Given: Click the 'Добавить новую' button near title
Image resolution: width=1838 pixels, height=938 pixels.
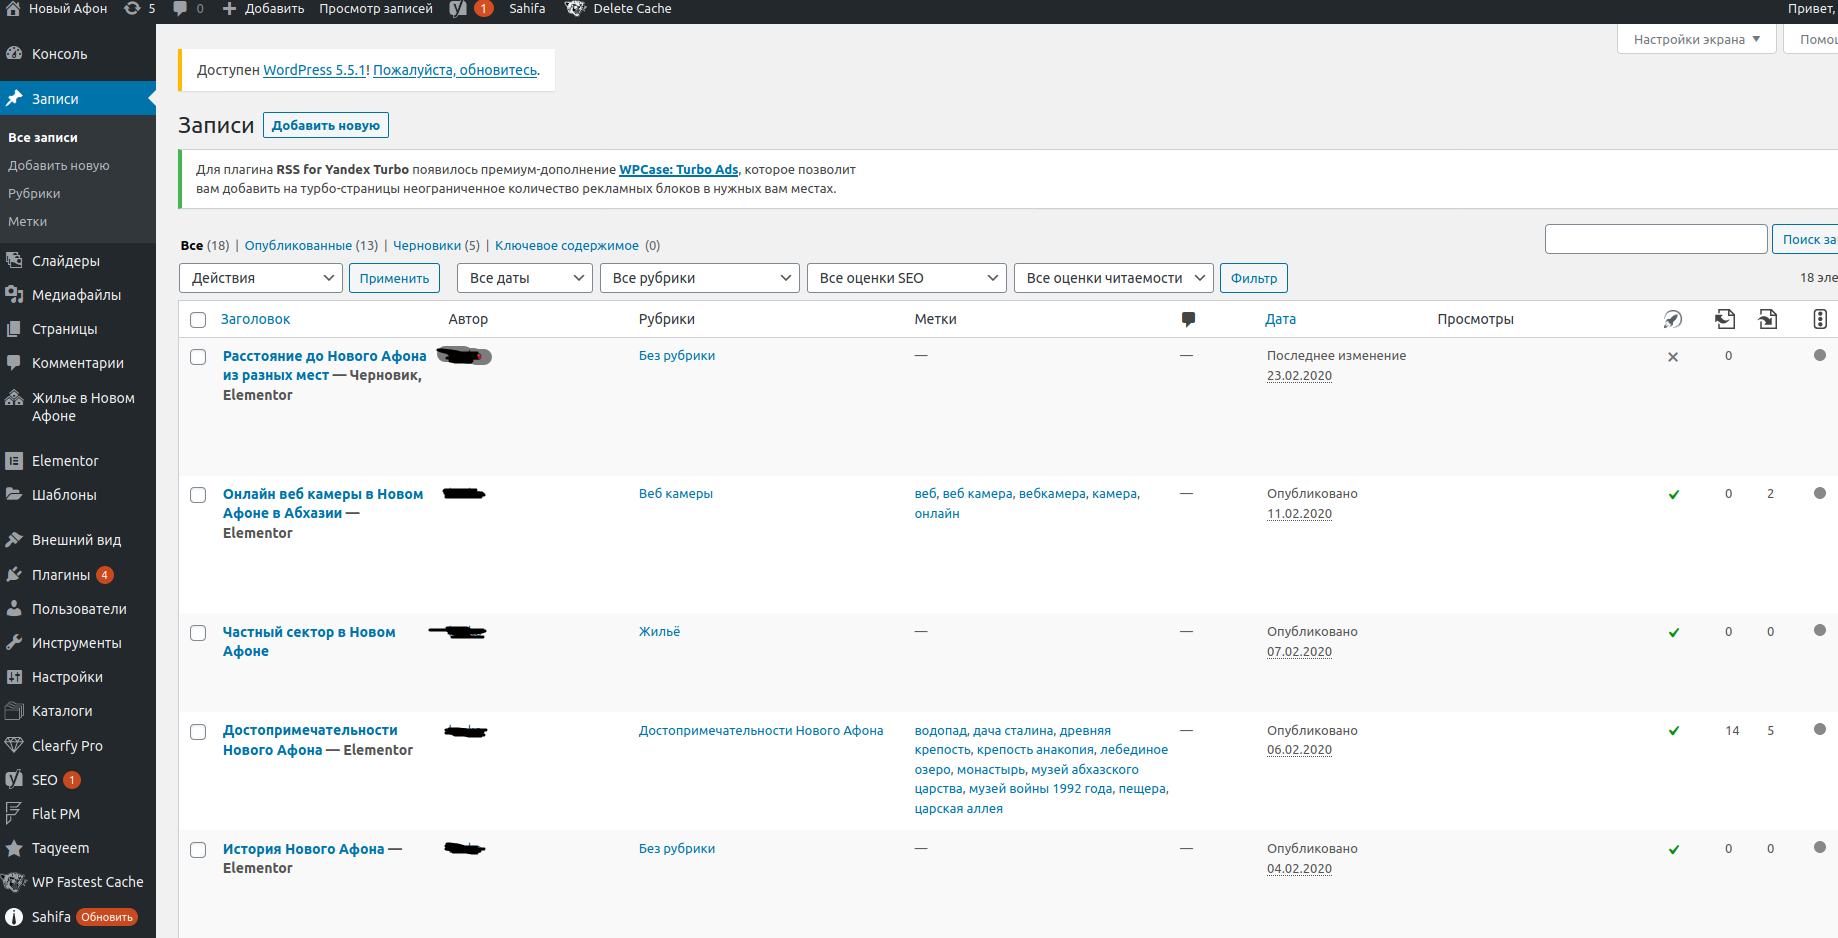Looking at the screenshot, I should [325, 126].
